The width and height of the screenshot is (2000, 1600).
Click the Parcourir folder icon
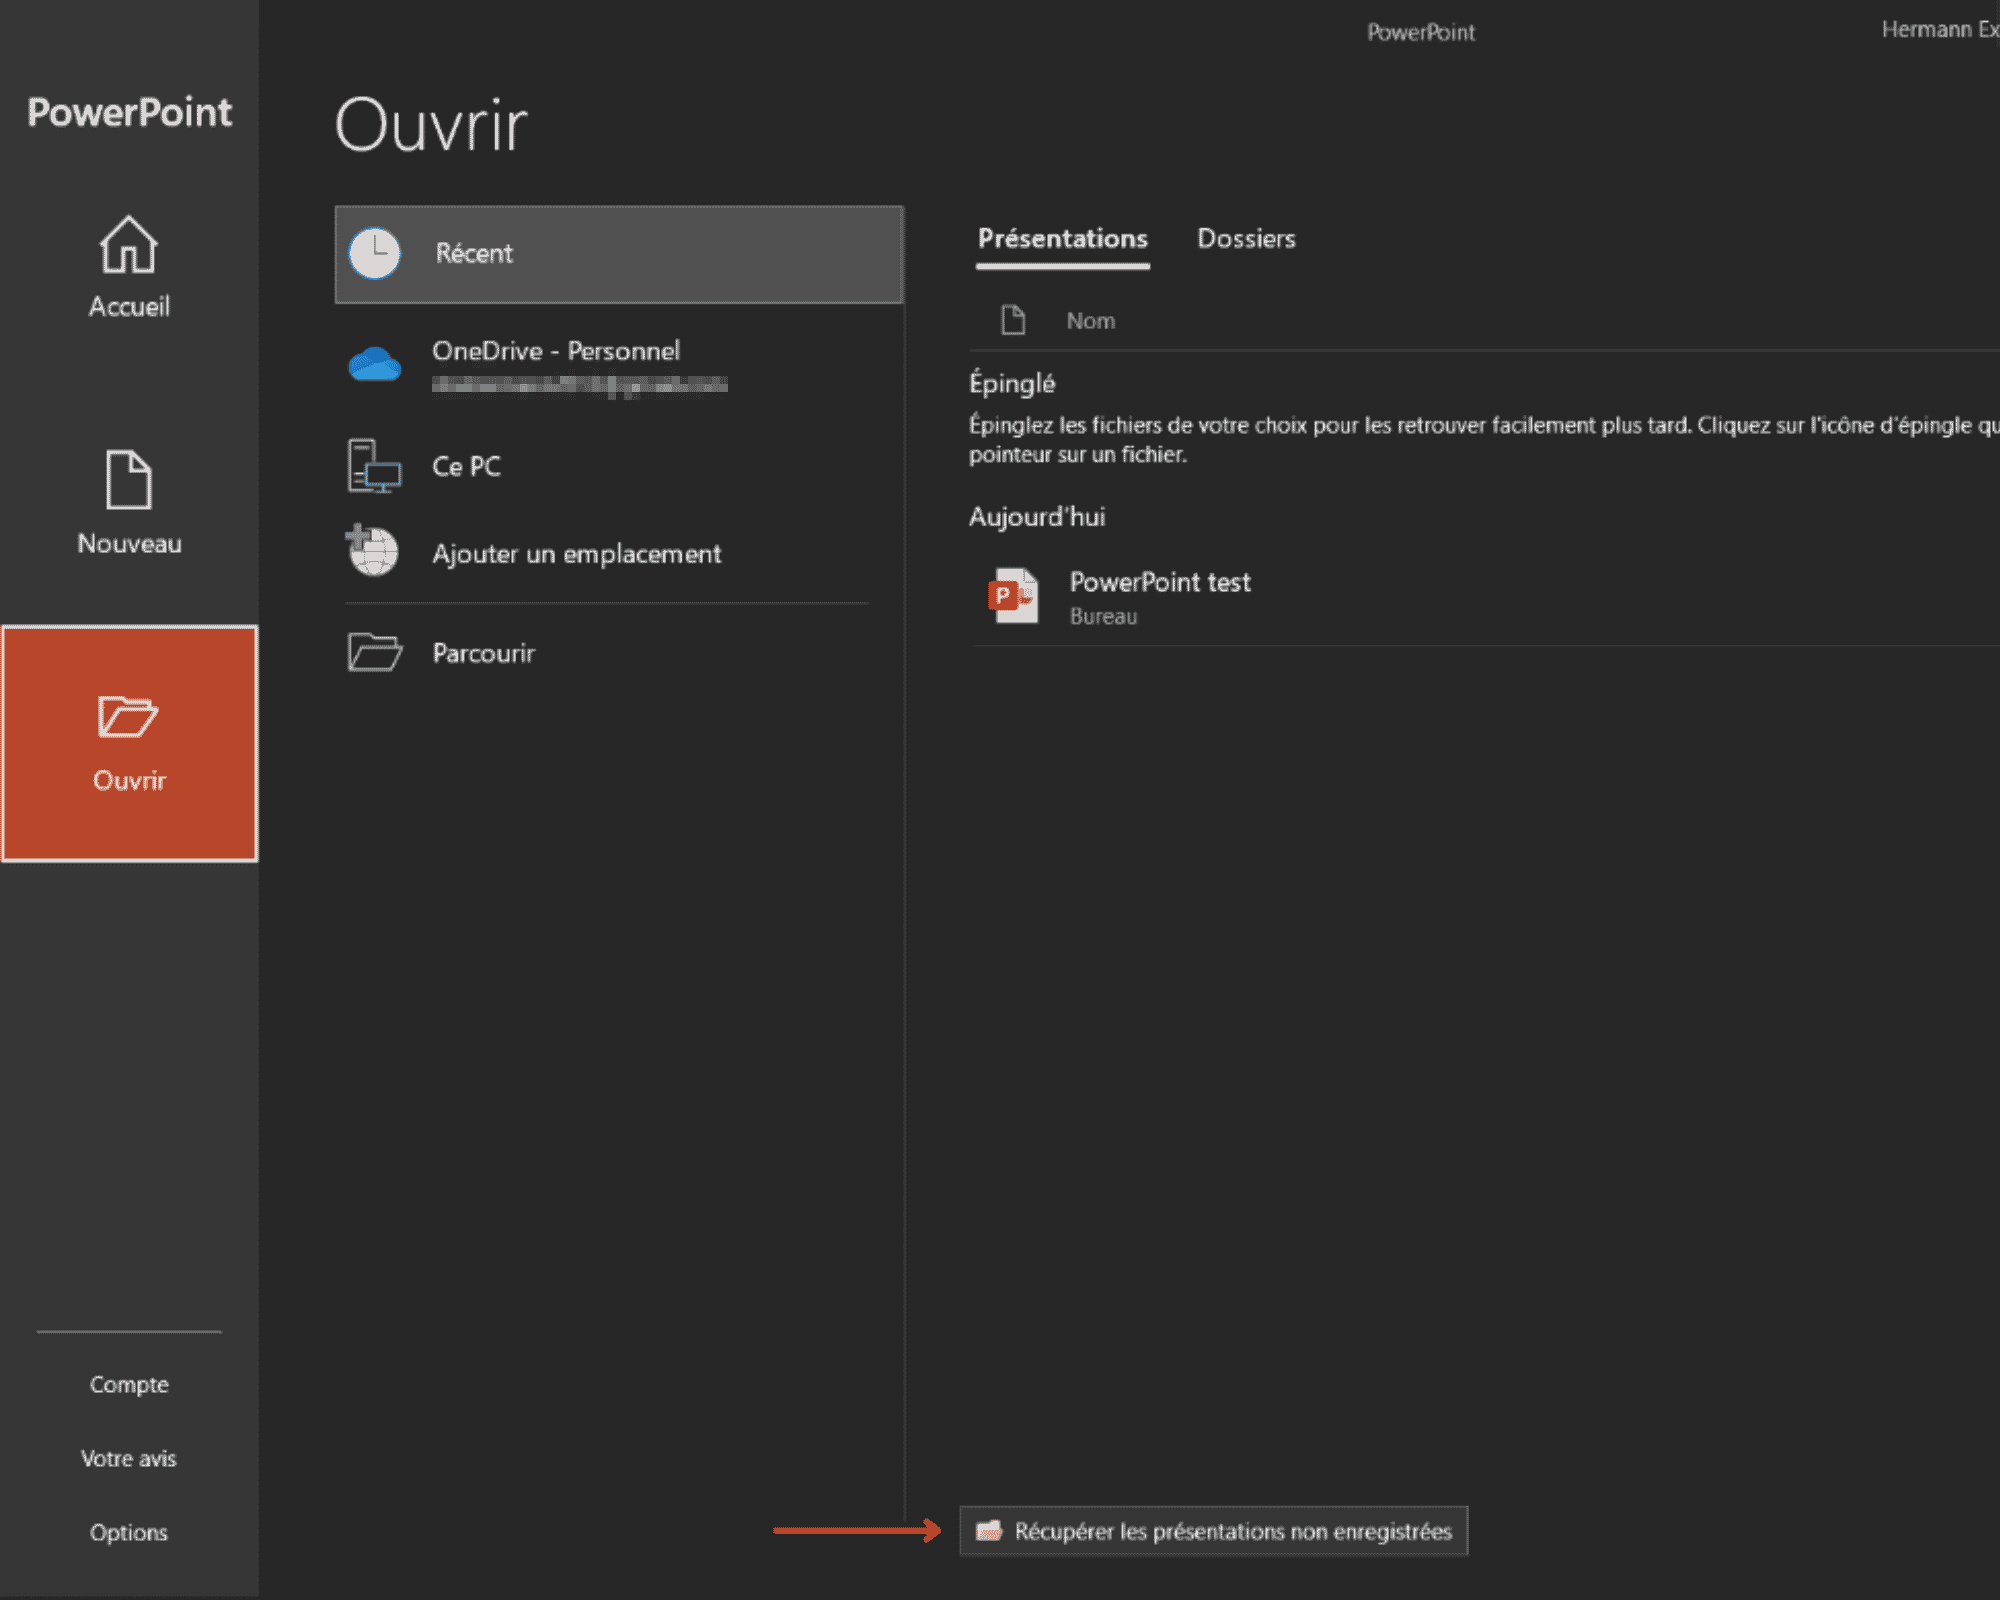pos(374,652)
